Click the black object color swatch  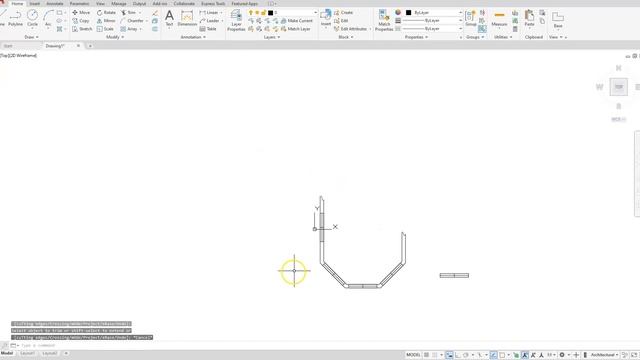point(408,13)
